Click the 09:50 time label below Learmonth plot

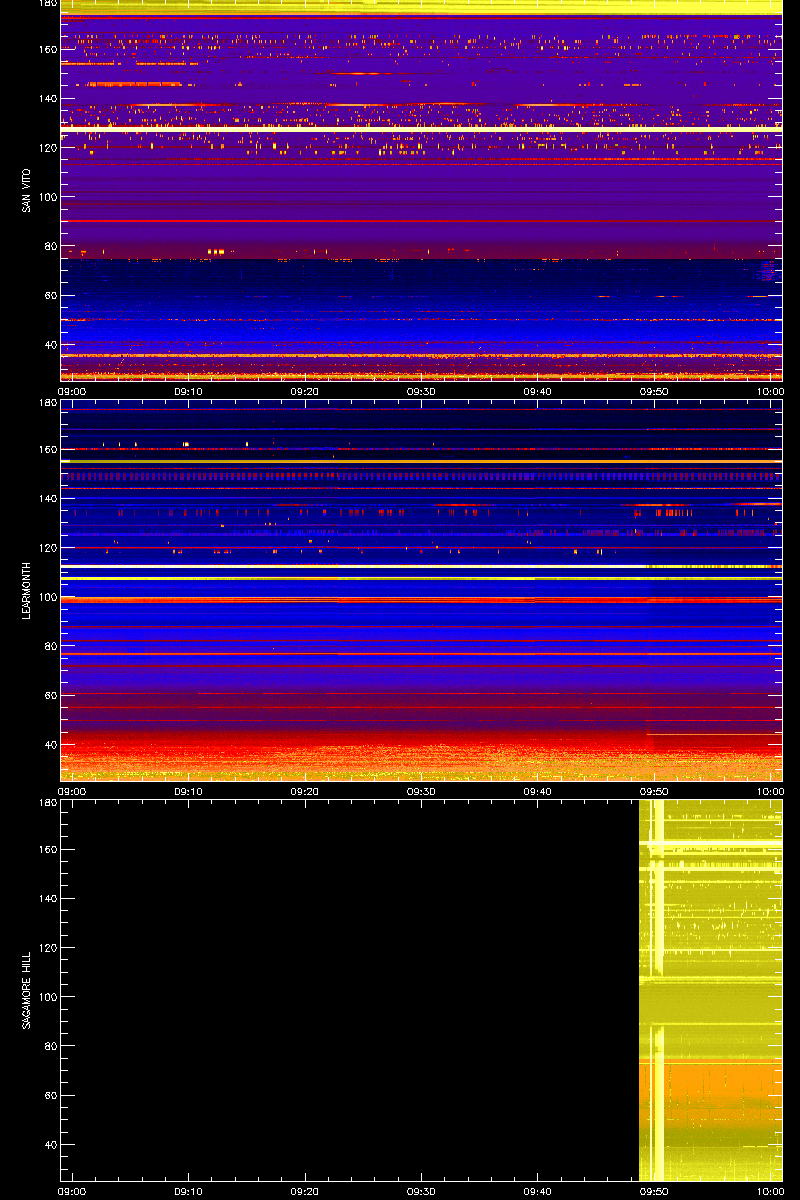(655, 792)
